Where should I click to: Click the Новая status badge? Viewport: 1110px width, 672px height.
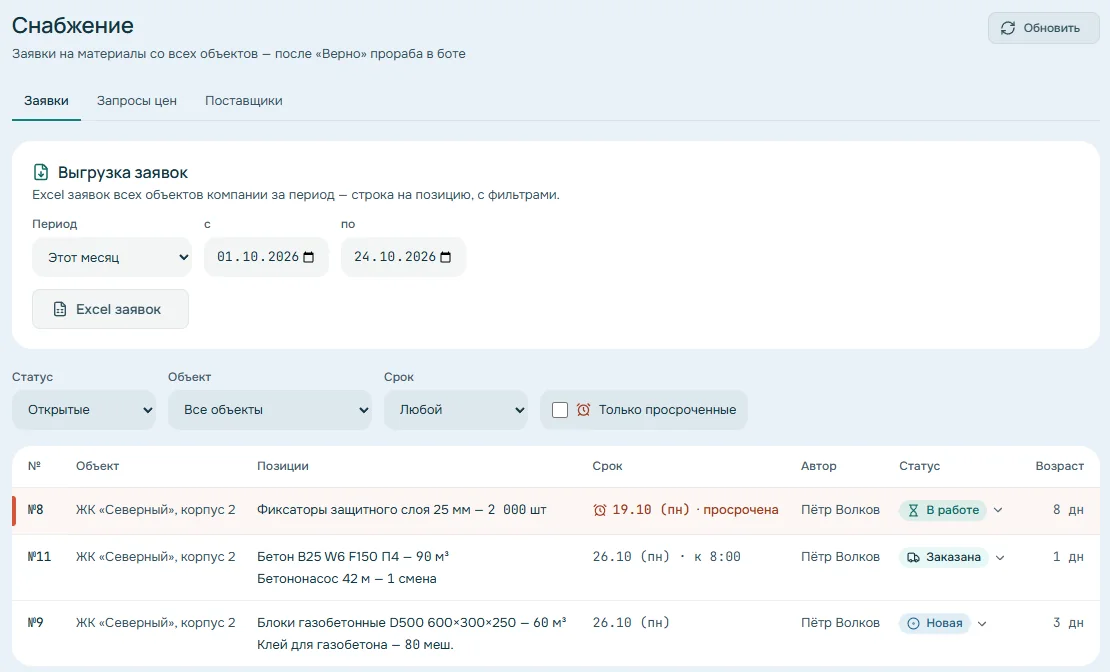pos(934,624)
